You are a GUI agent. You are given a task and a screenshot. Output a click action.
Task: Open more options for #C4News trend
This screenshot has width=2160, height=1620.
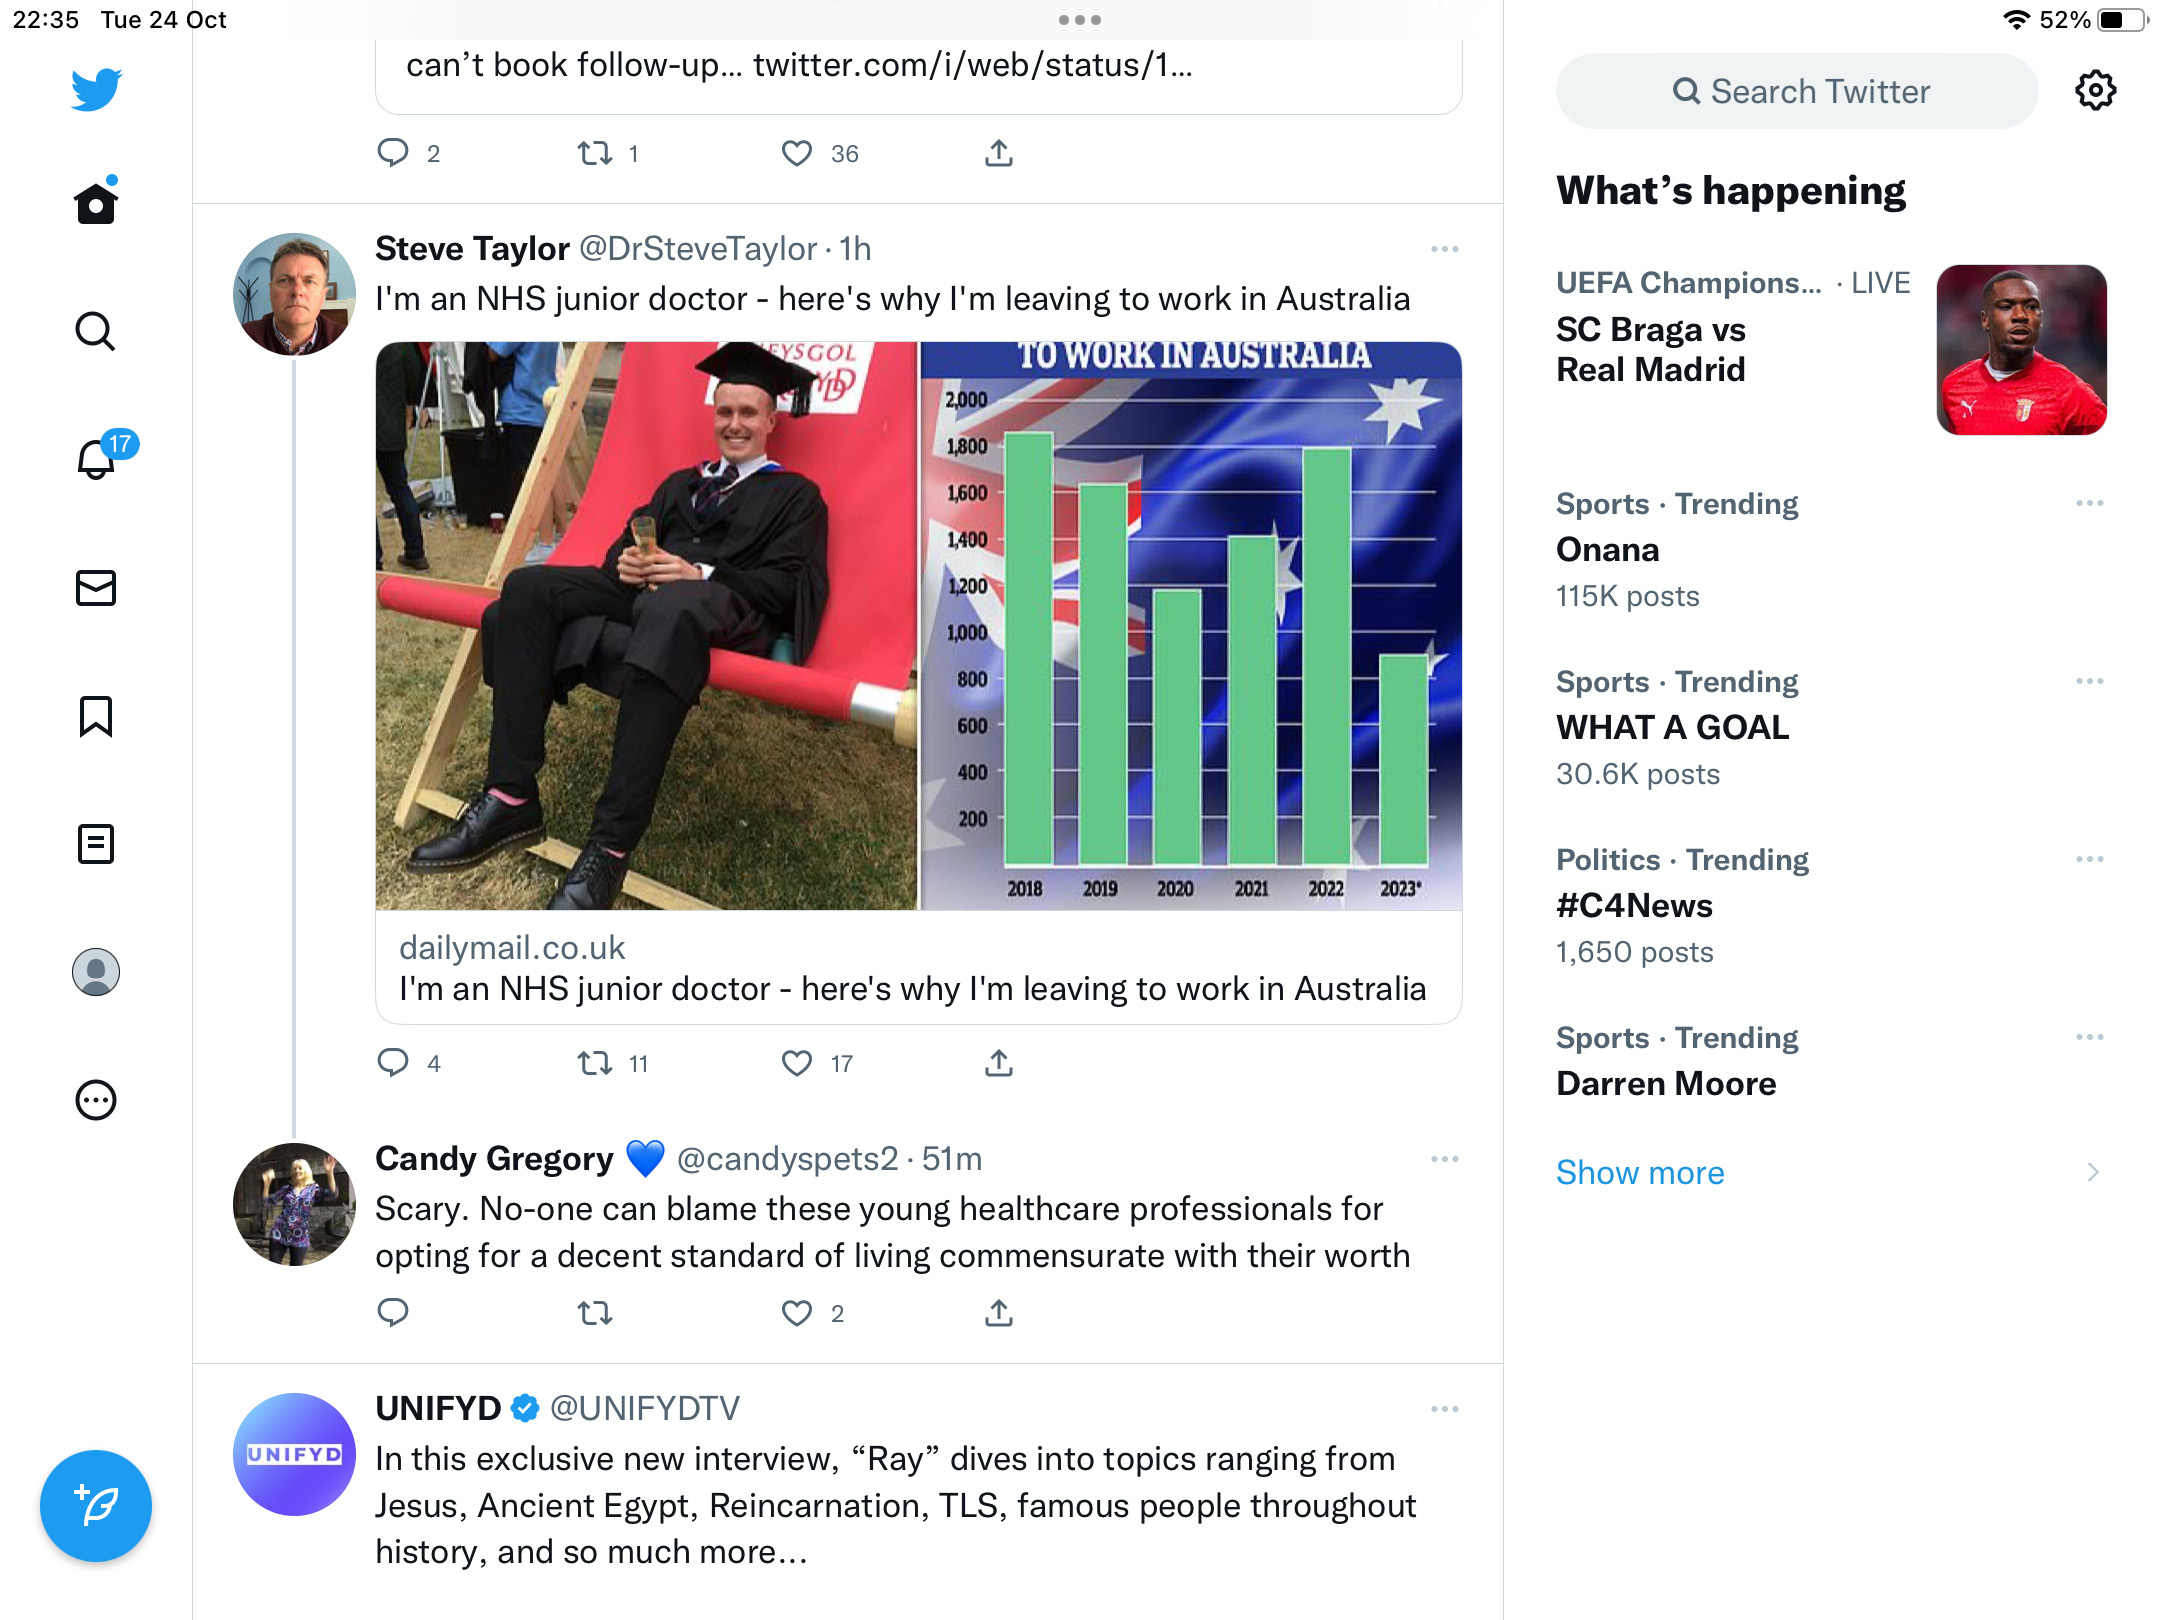tap(2090, 859)
